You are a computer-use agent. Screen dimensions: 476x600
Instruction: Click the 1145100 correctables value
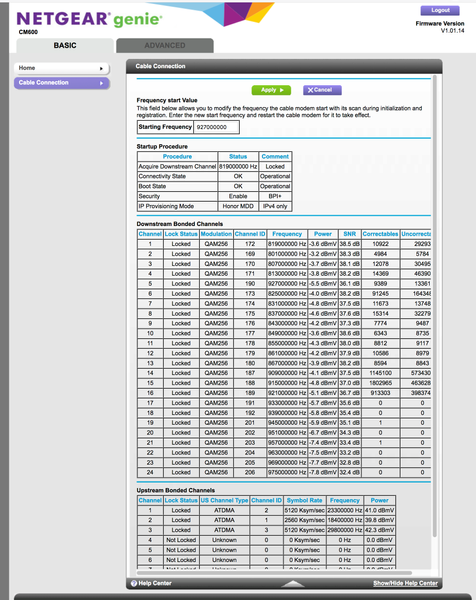(x=380, y=373)
